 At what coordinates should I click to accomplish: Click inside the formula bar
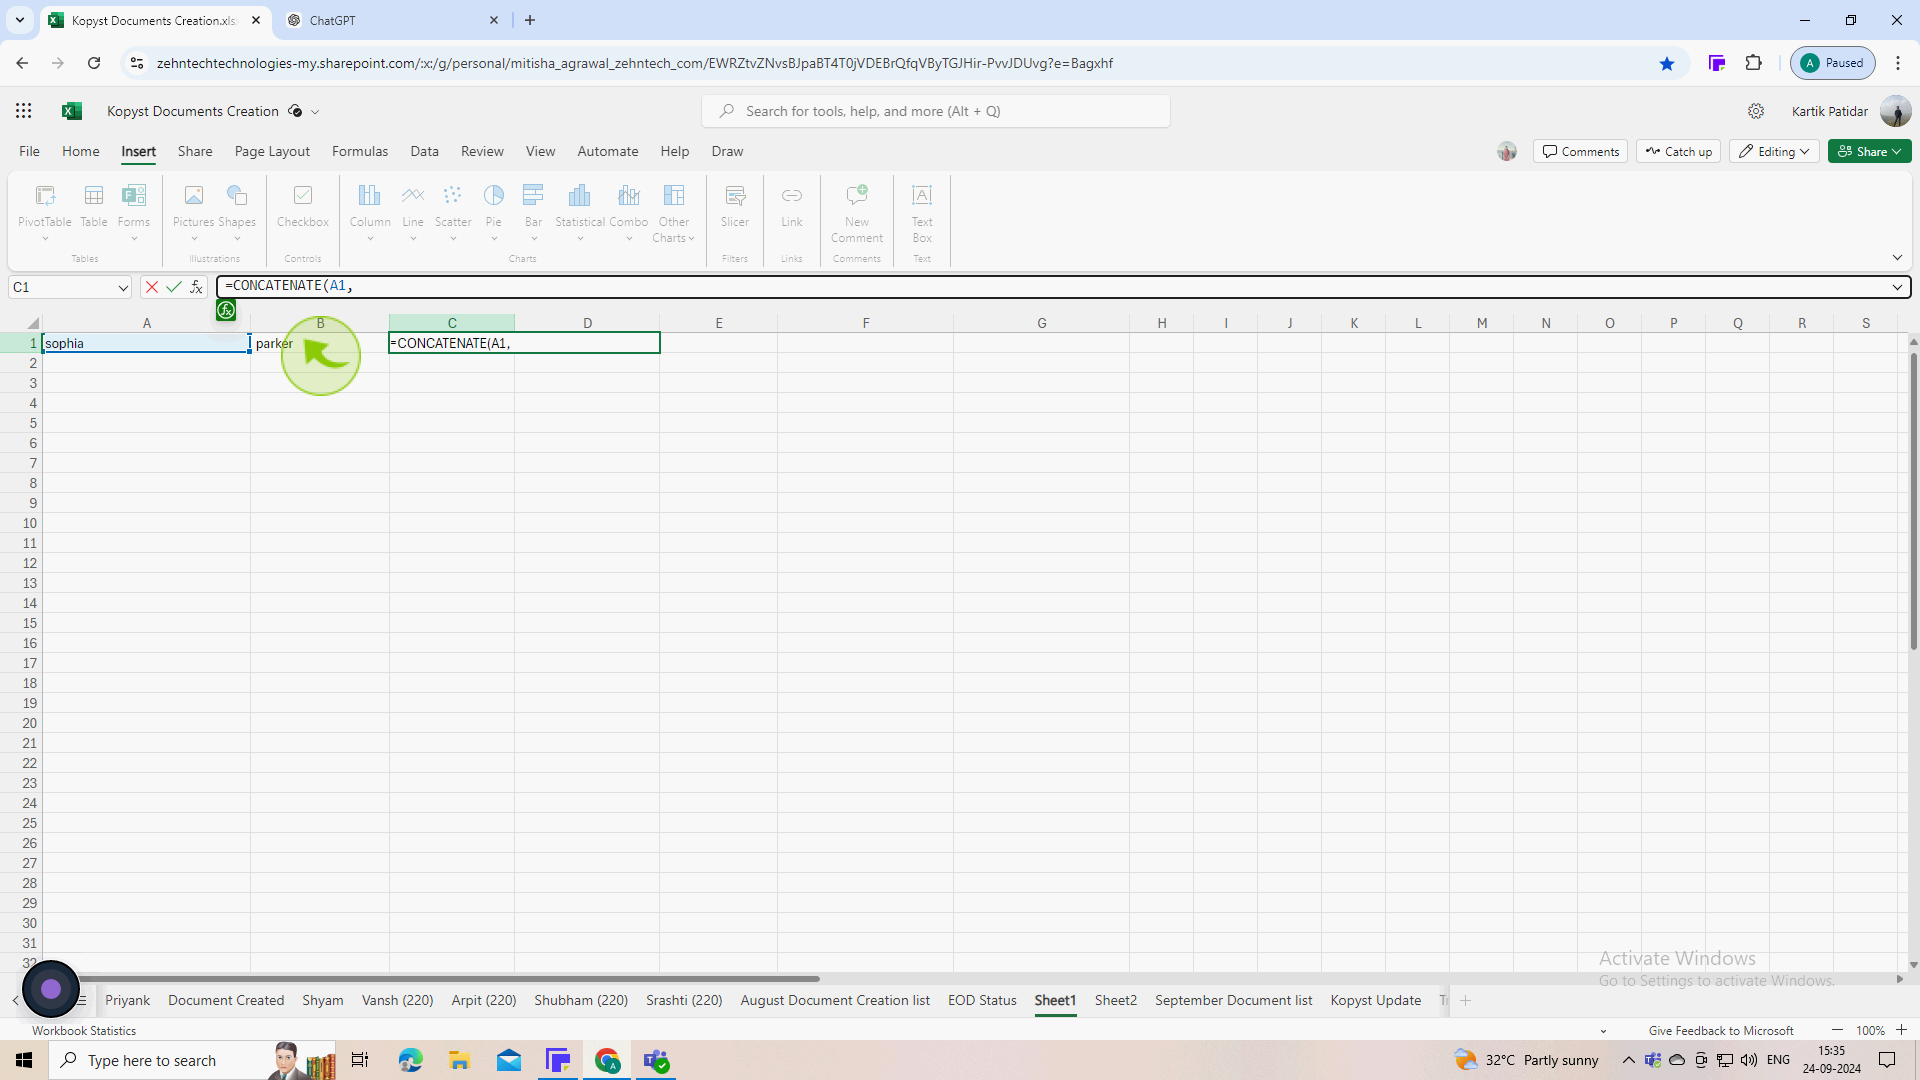[1050, 287]
